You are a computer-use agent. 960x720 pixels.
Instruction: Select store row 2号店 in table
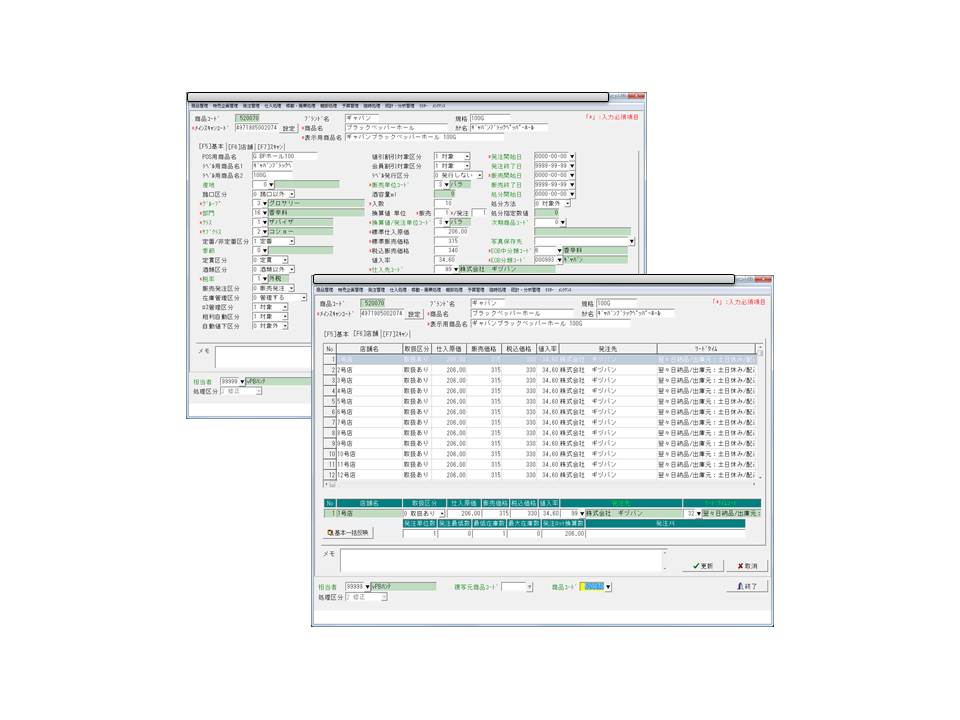point(539,370)
